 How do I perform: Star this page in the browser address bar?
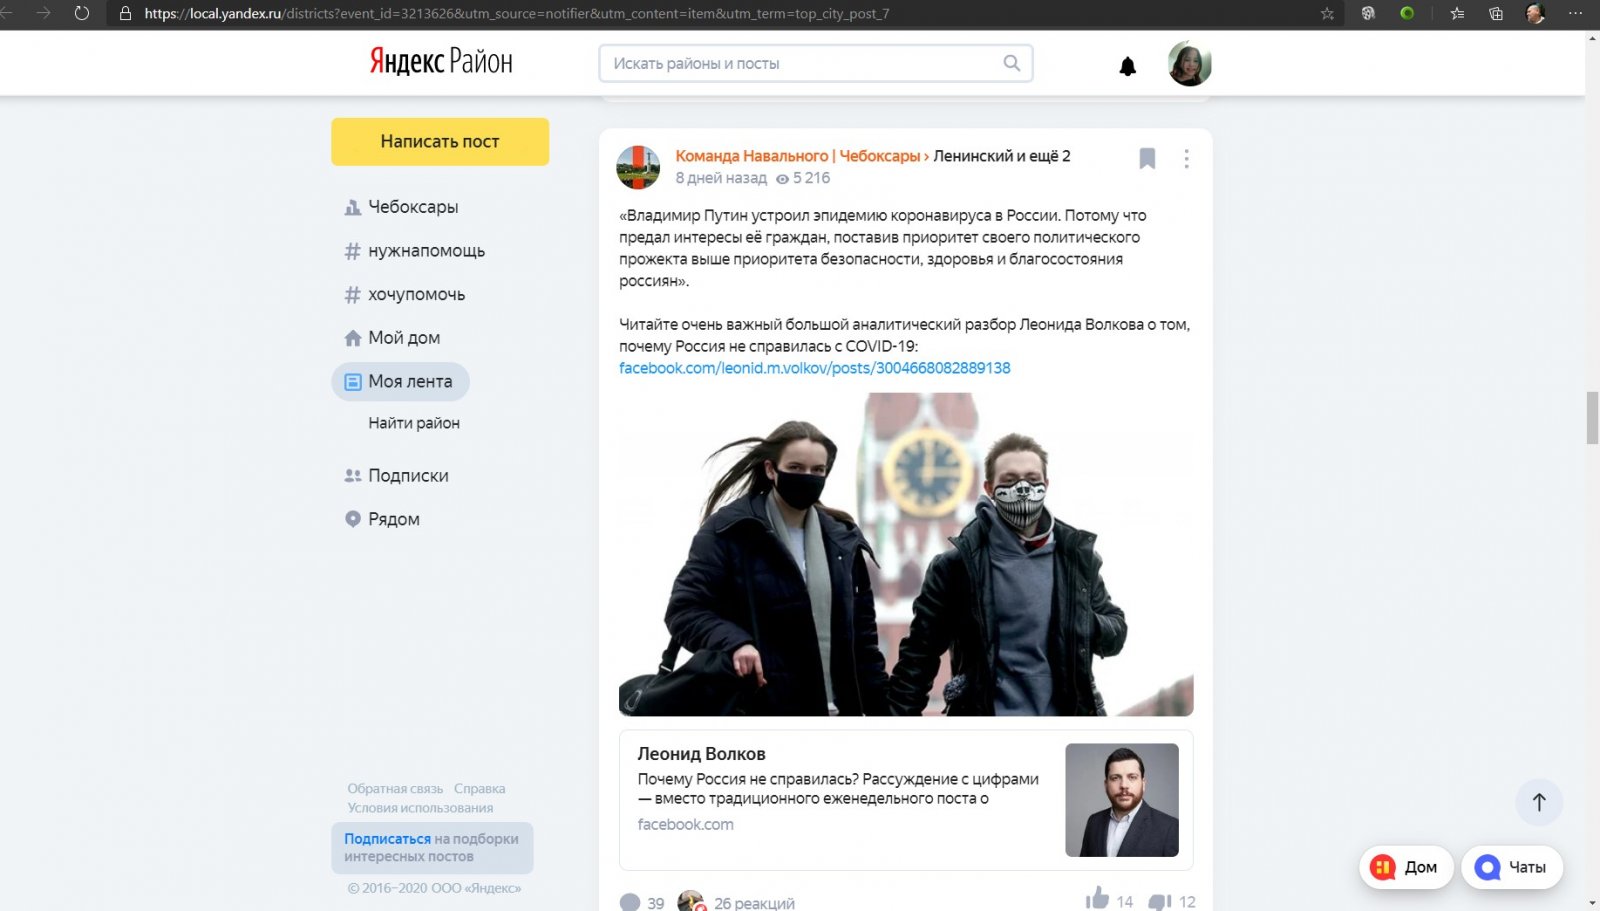tap(1327, 14)
